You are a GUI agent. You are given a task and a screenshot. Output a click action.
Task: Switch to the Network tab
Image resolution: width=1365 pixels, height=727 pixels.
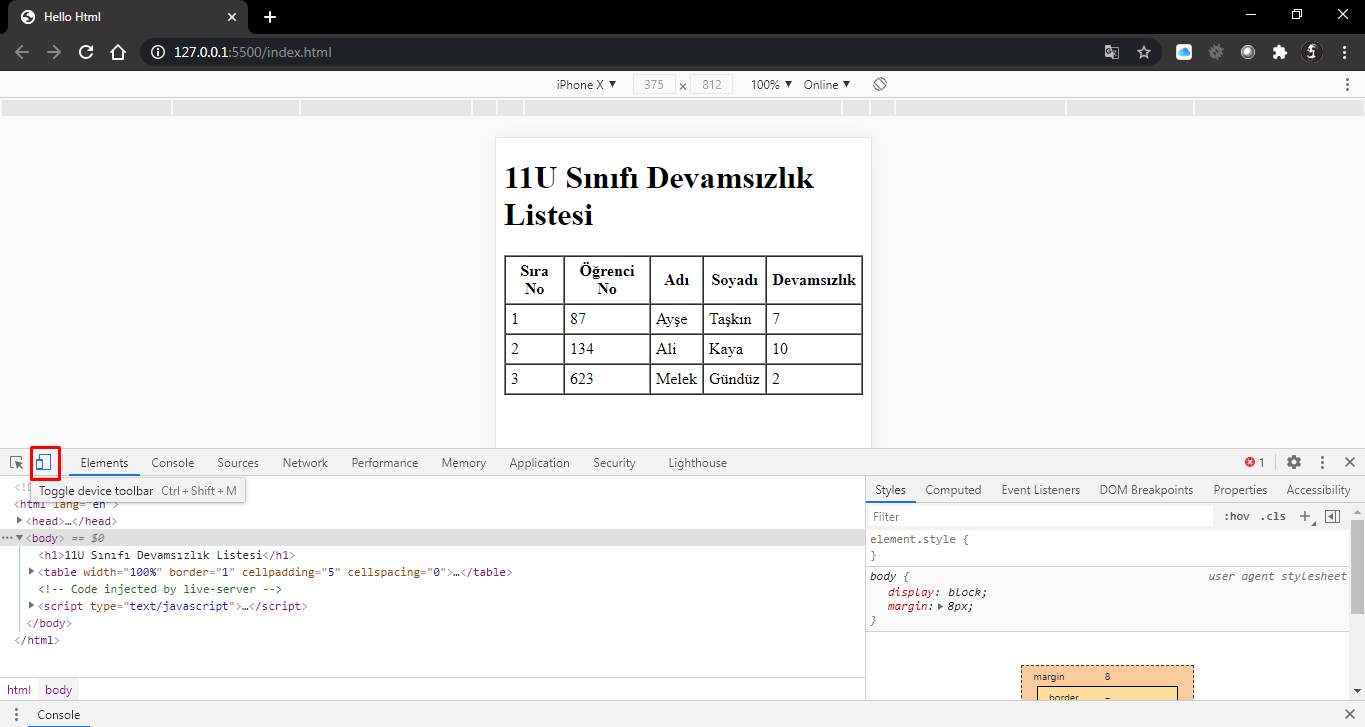305,463
